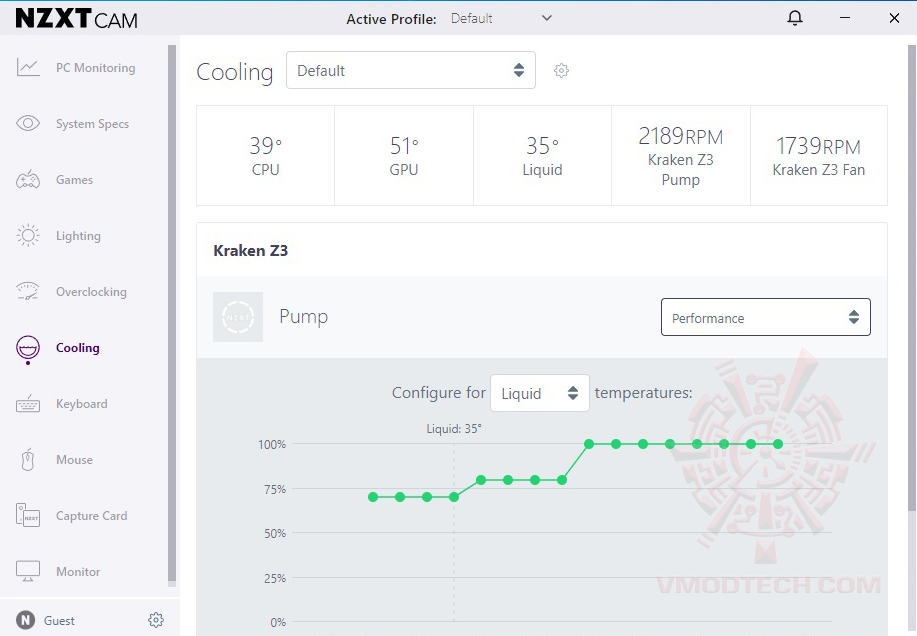Click the CPU 39° temperature tile
The width and height of the screenshot is (917, 636).
pos(266,155)
